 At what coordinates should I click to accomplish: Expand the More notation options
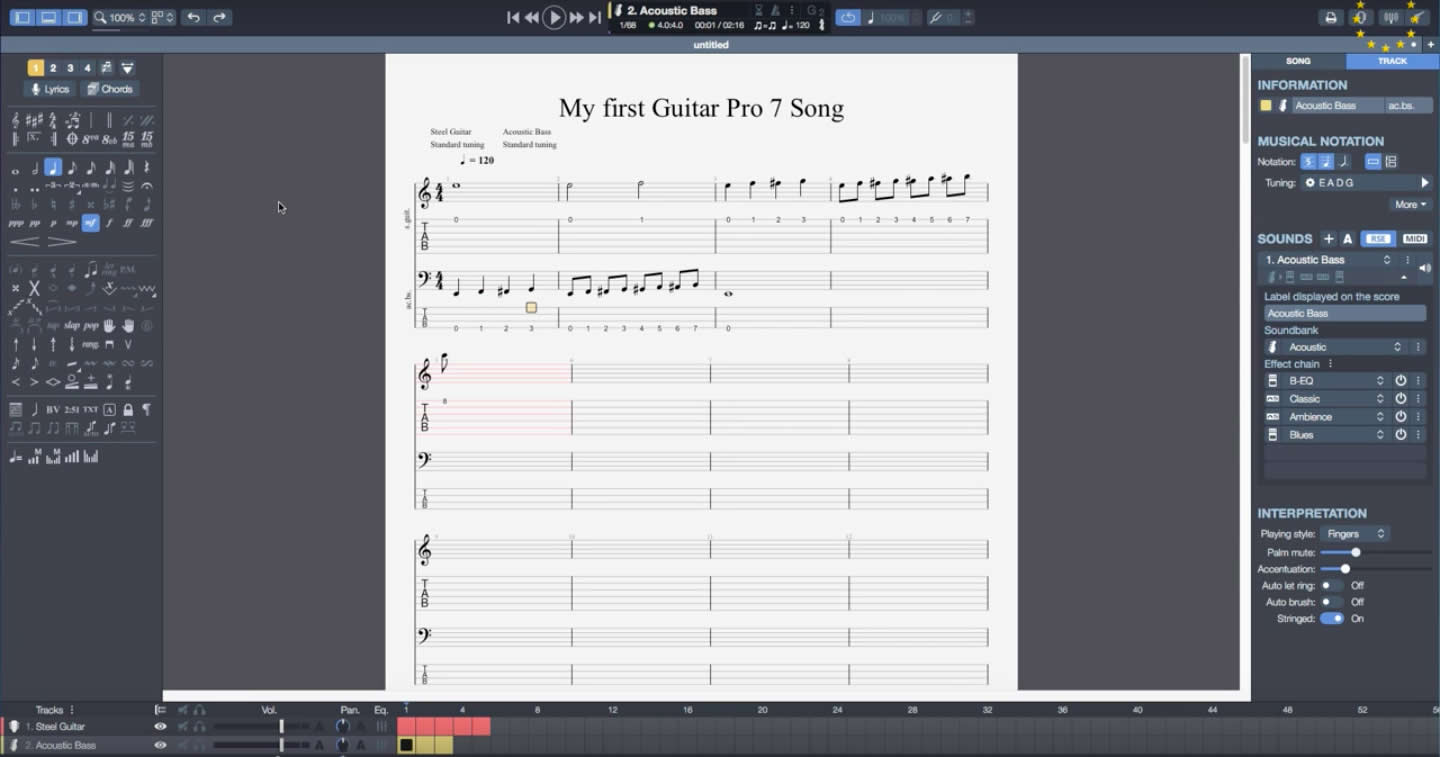click(1410, 204)
